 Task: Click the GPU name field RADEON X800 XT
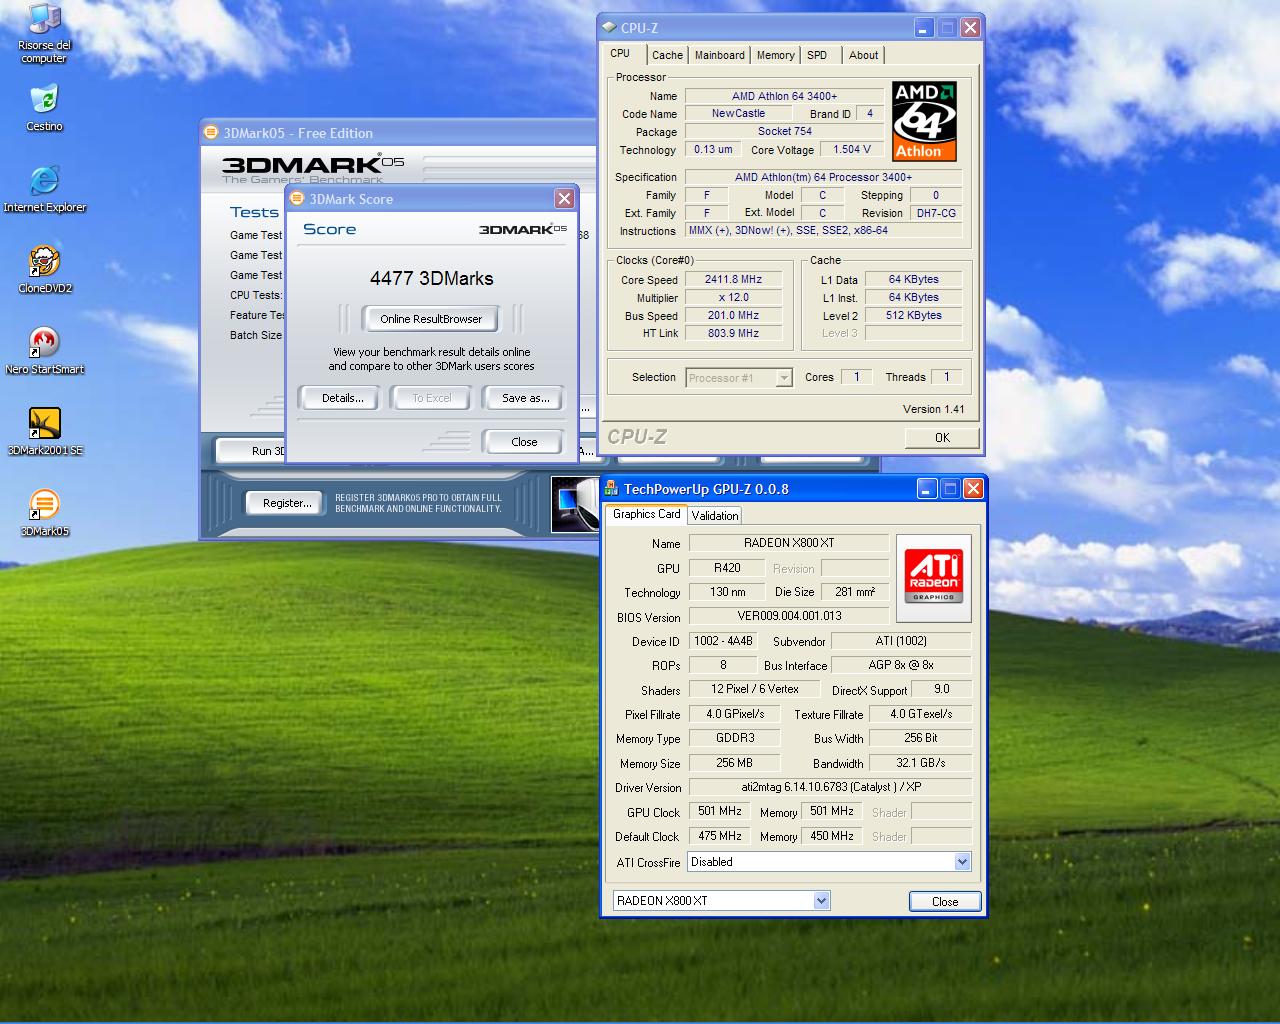pos(789,543)
